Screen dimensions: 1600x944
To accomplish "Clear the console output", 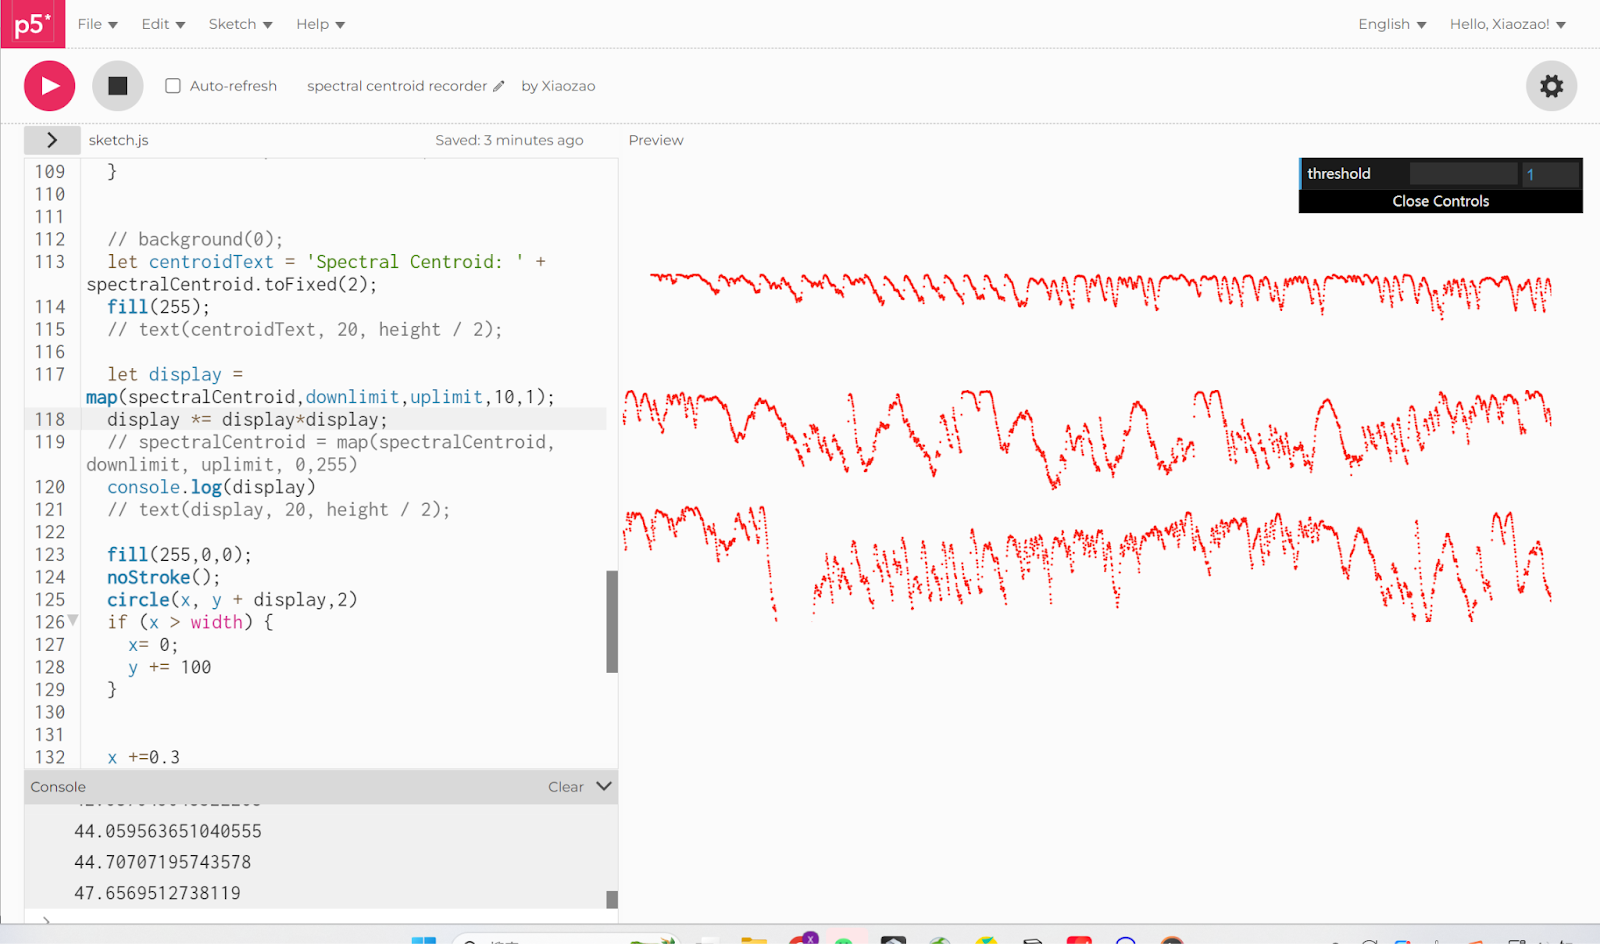I will 565,787.
